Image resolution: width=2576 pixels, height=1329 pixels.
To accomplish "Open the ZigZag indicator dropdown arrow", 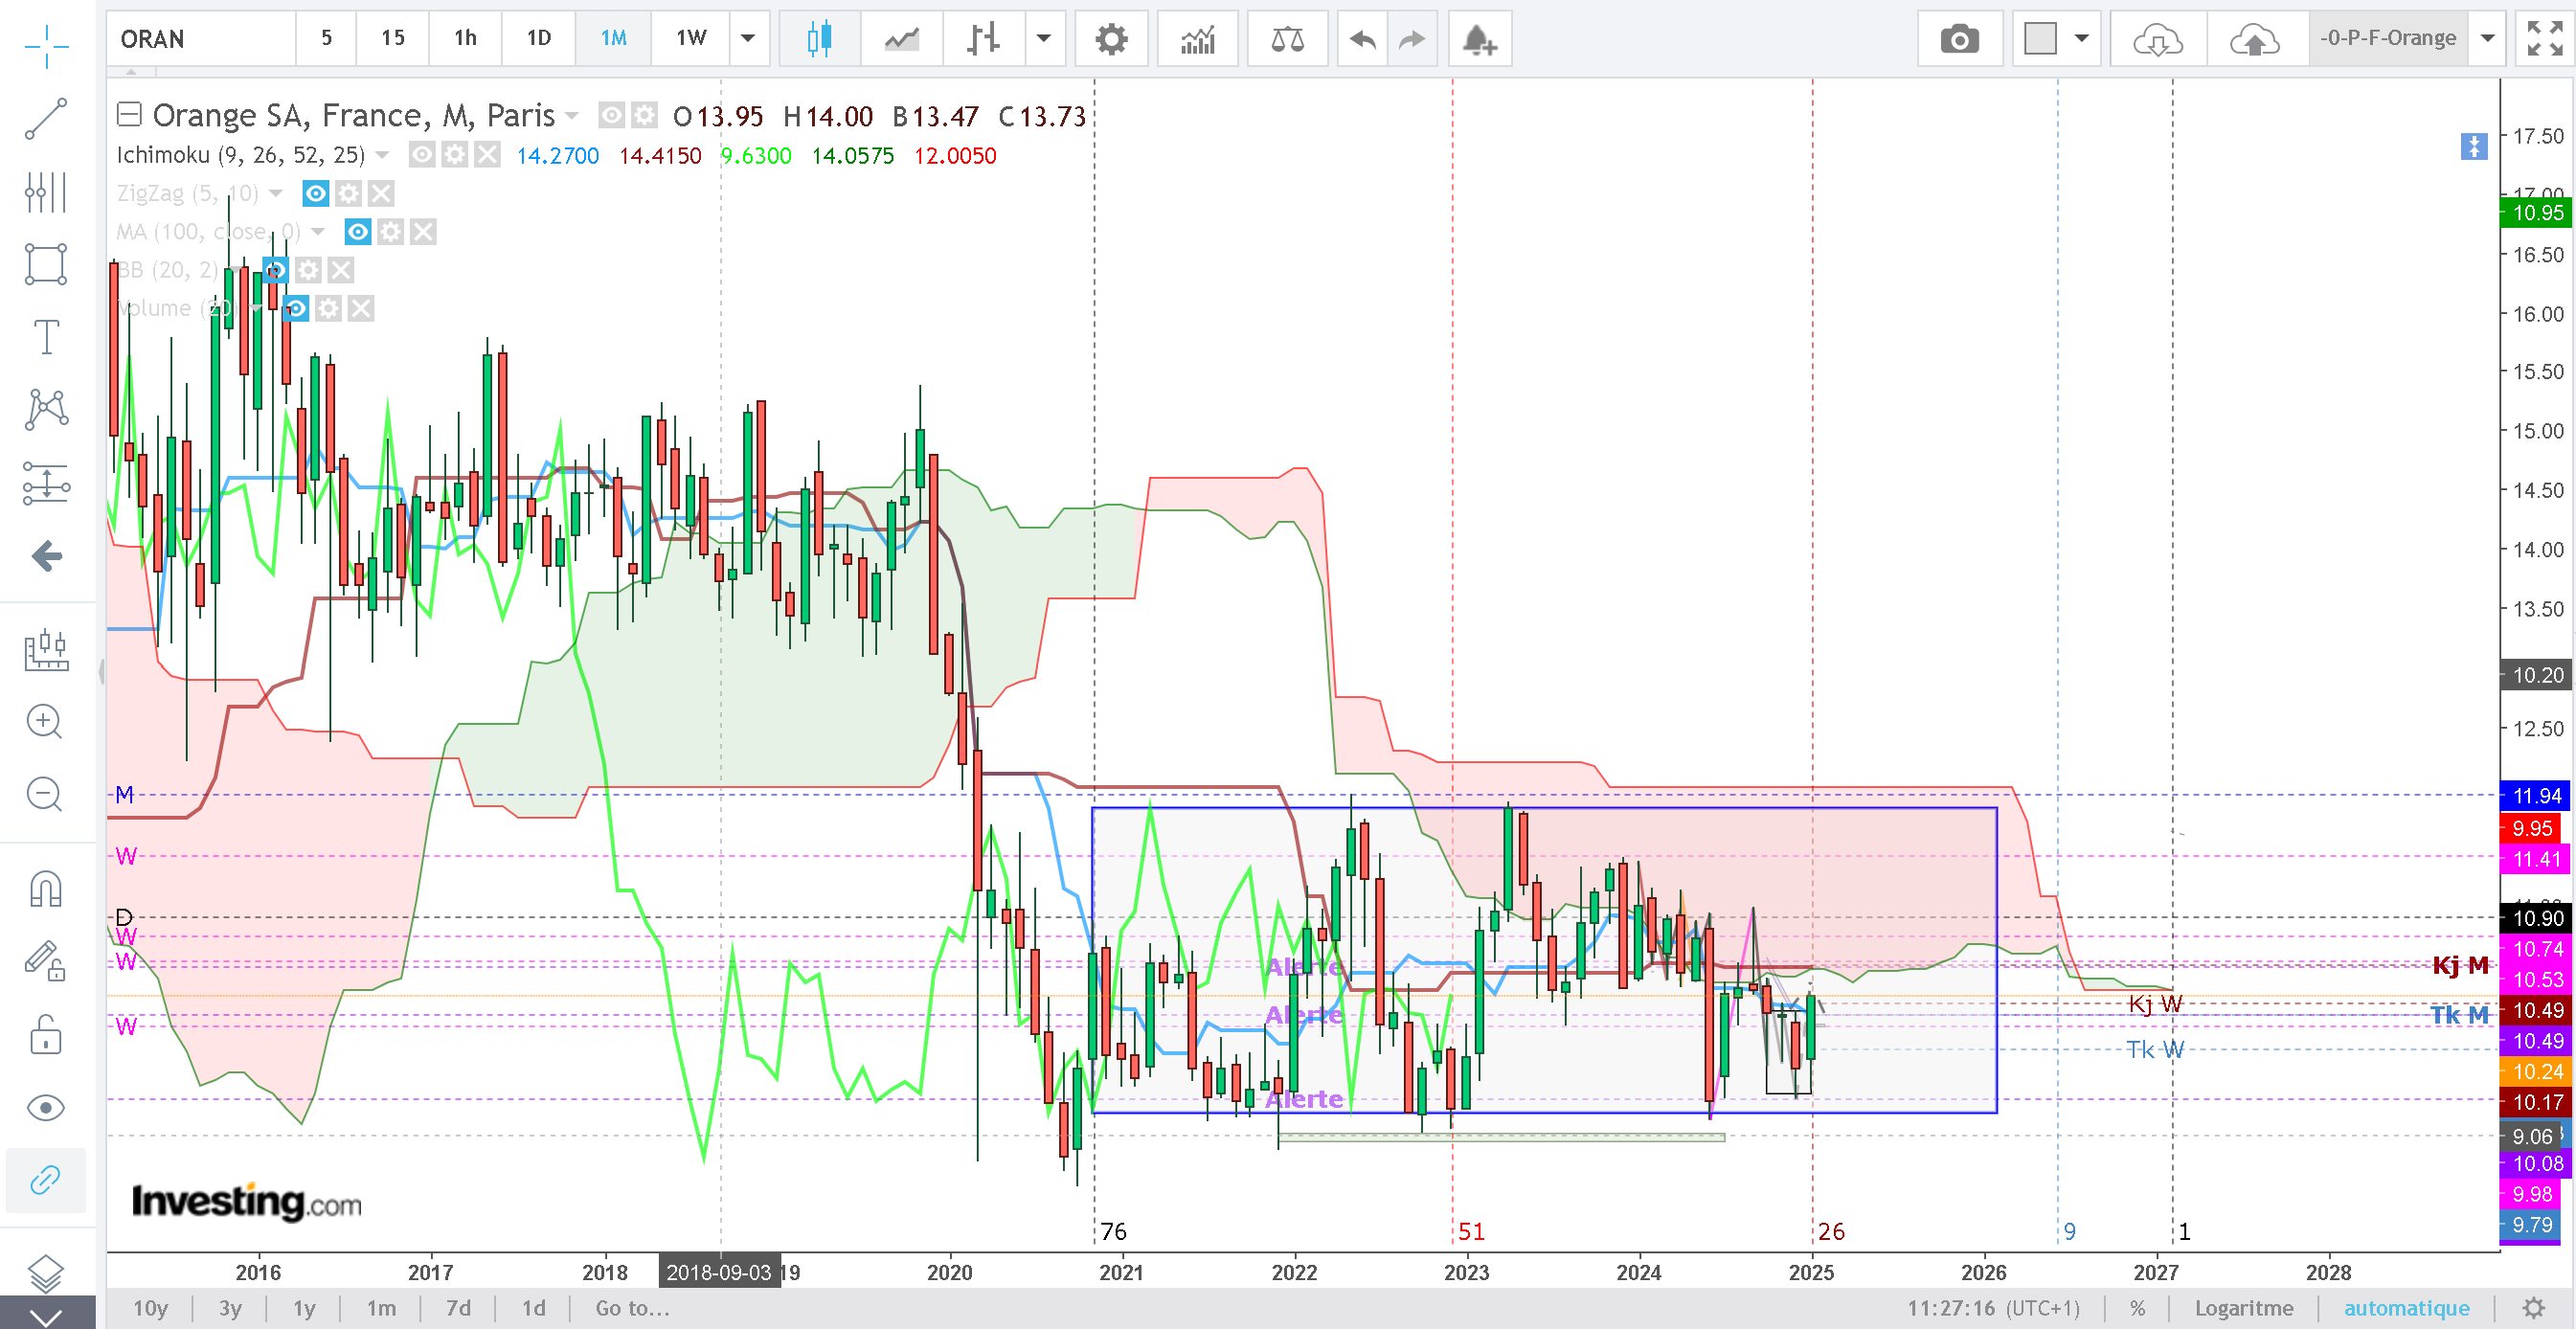I will (x=276, y=193).
